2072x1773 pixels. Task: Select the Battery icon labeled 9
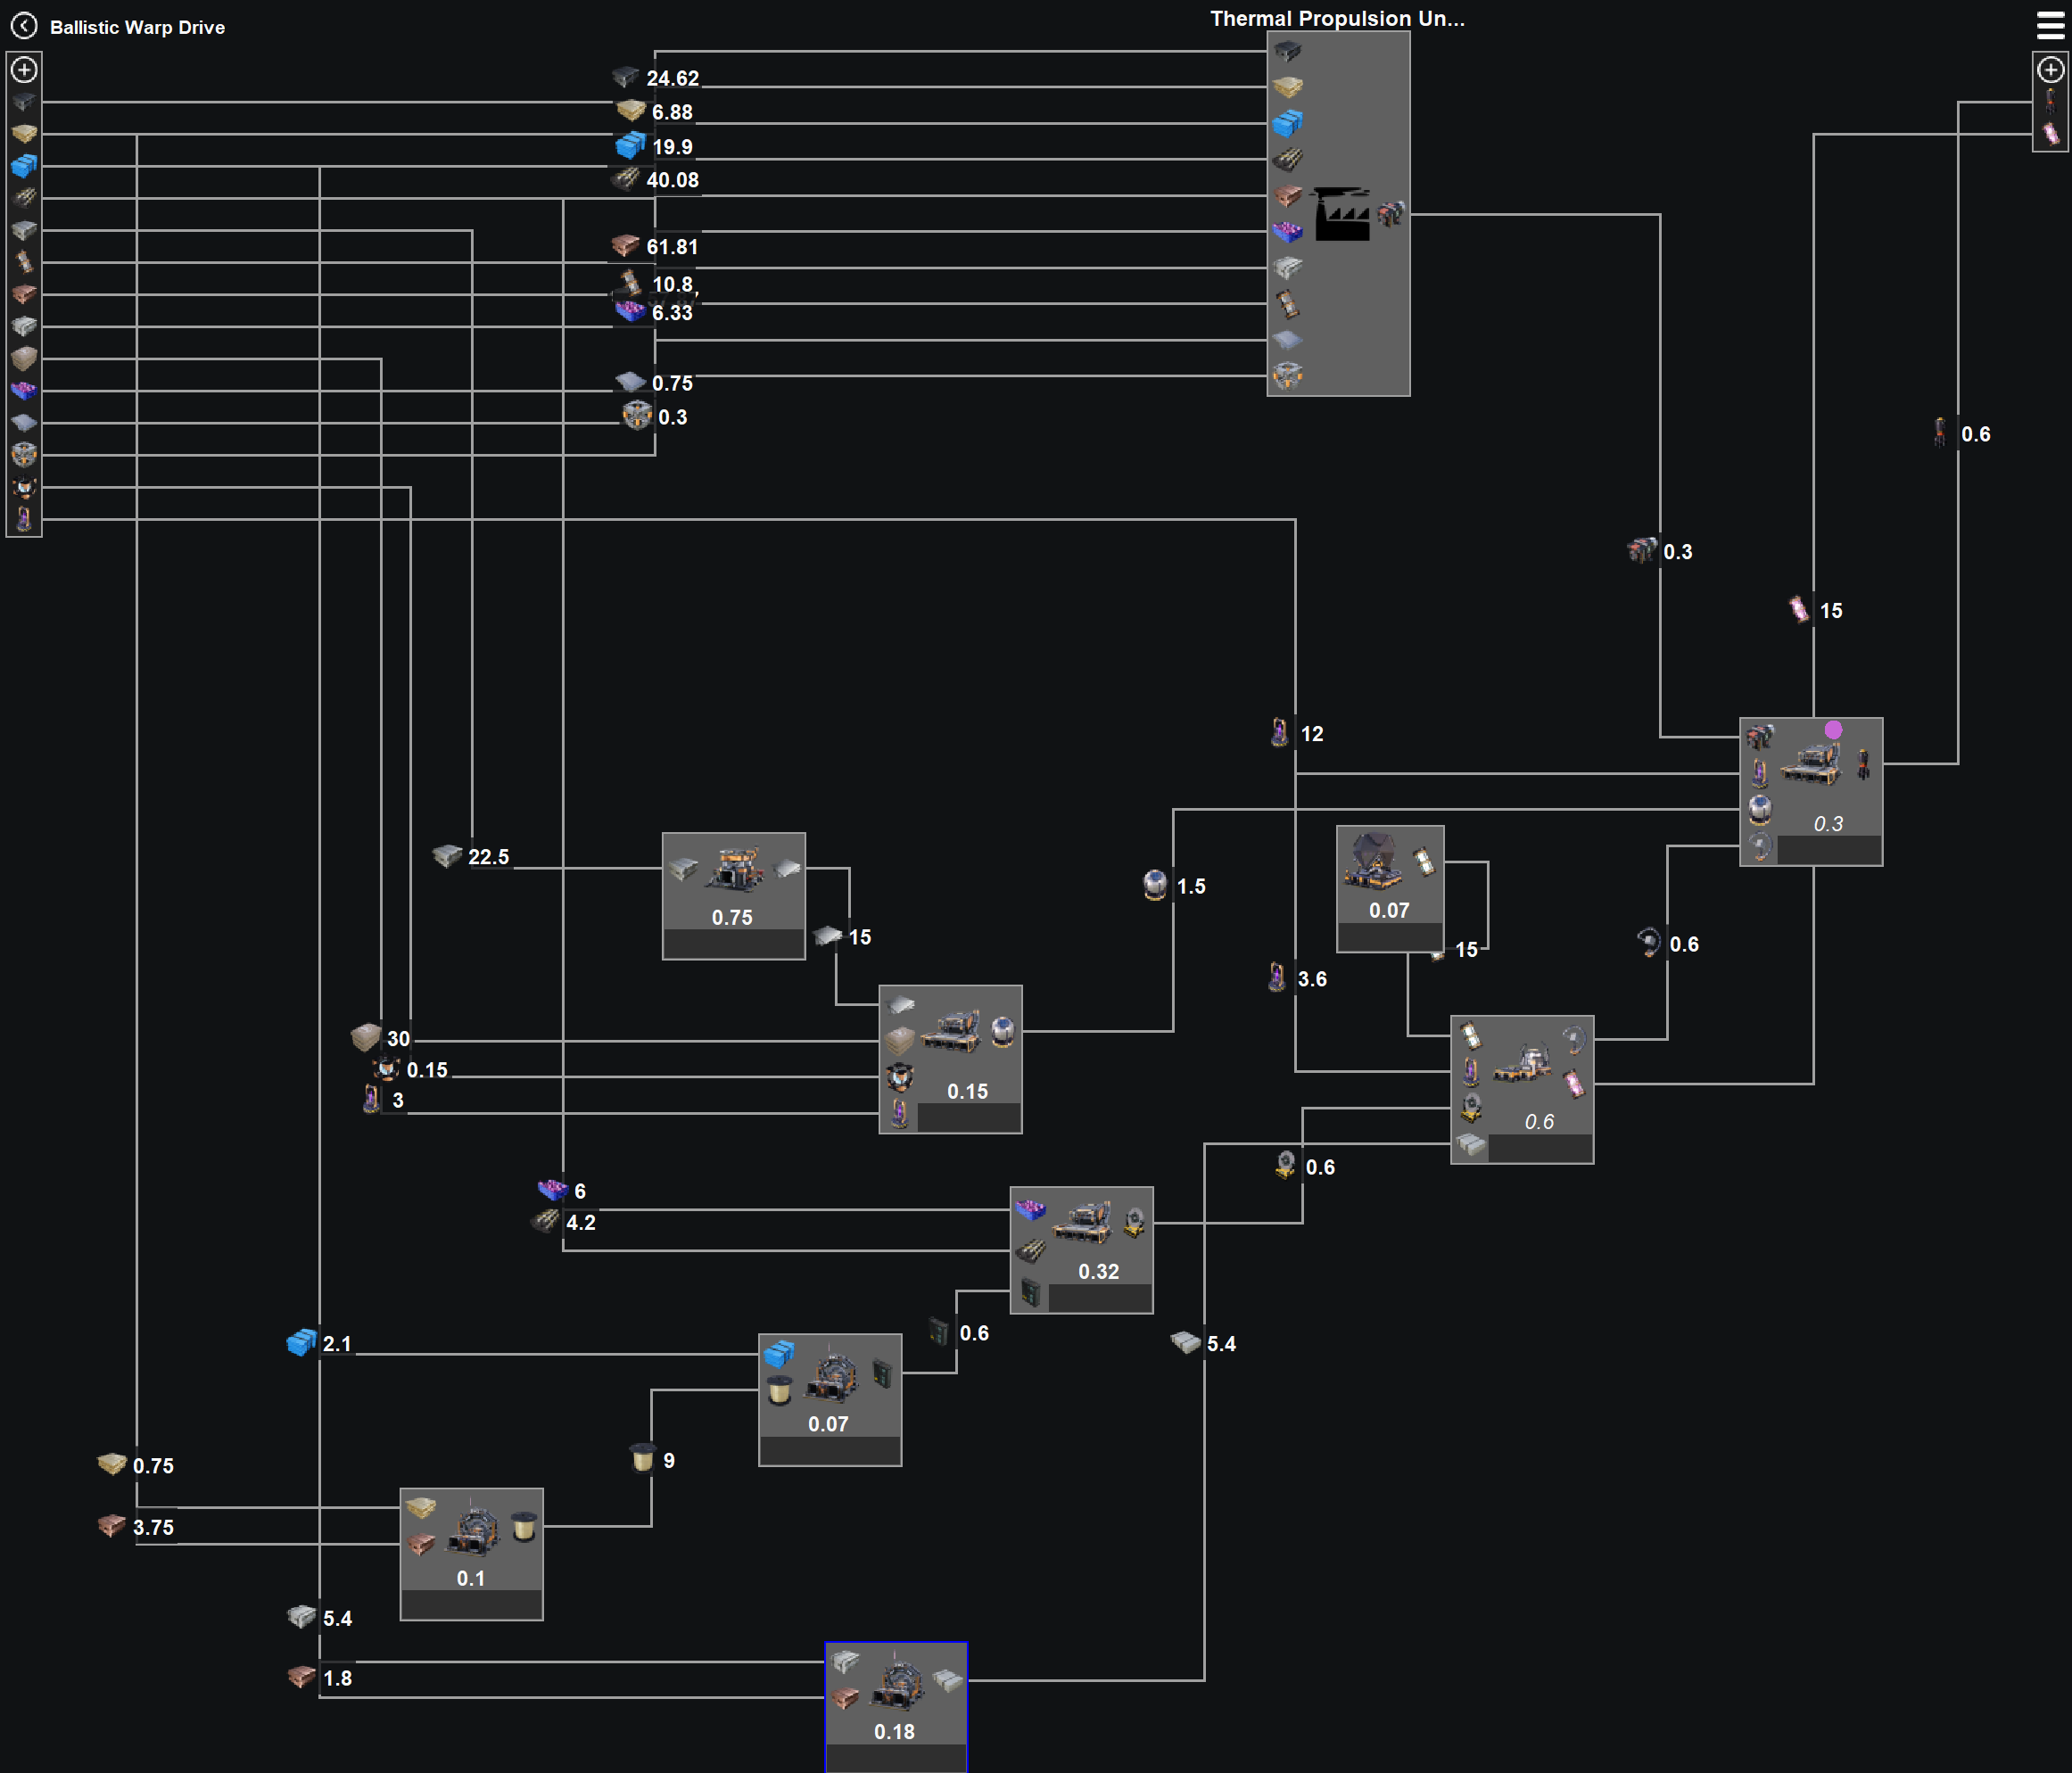(x=643, y=1461)
